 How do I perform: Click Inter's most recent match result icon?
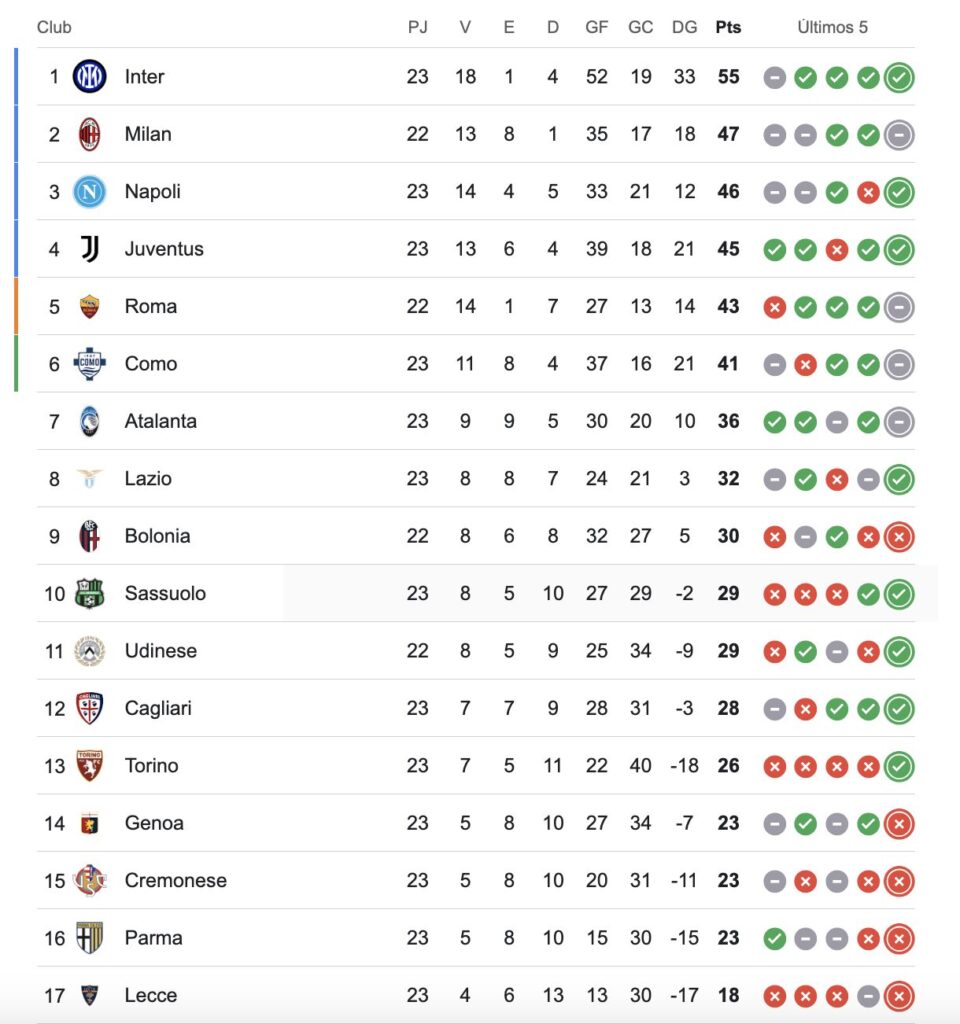pyautogui.click(x=899, y=77)
